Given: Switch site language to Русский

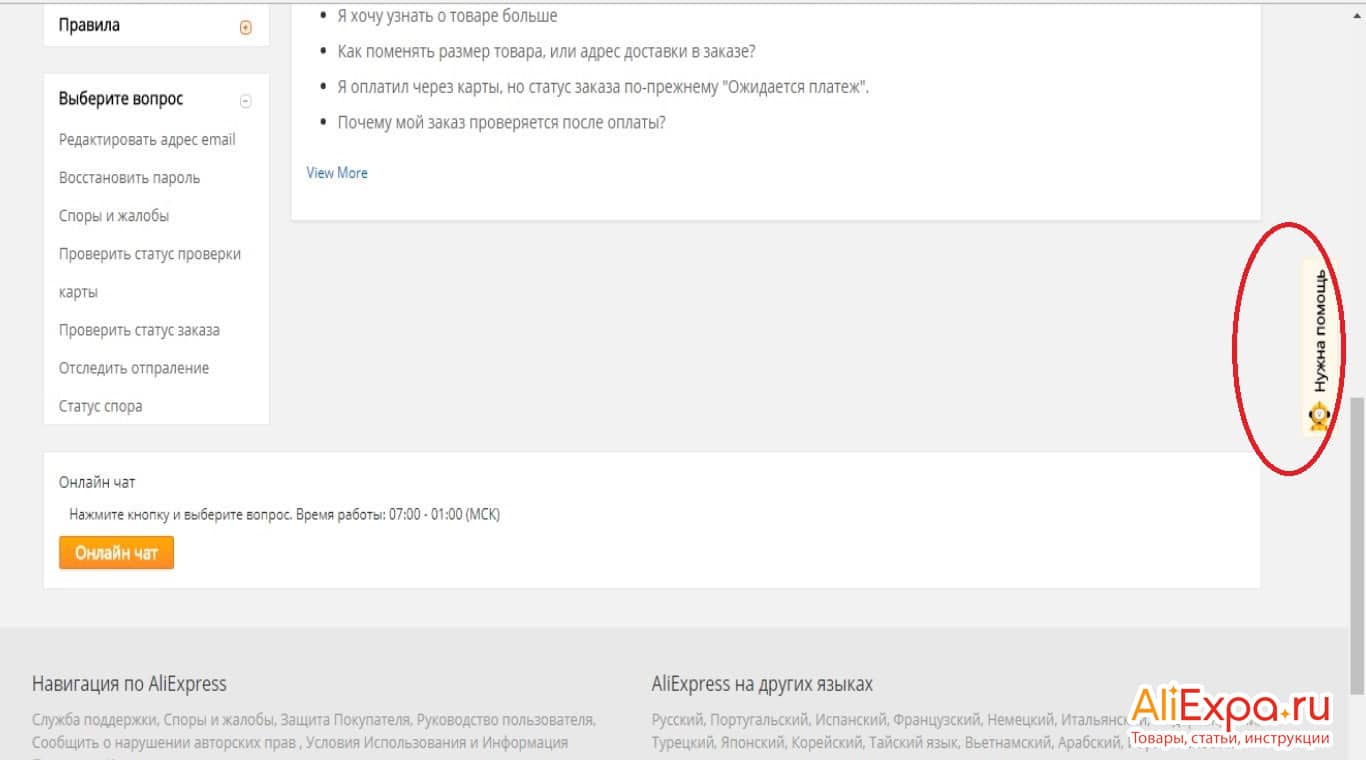Looking at the screenshot, I should pos(677,719).
